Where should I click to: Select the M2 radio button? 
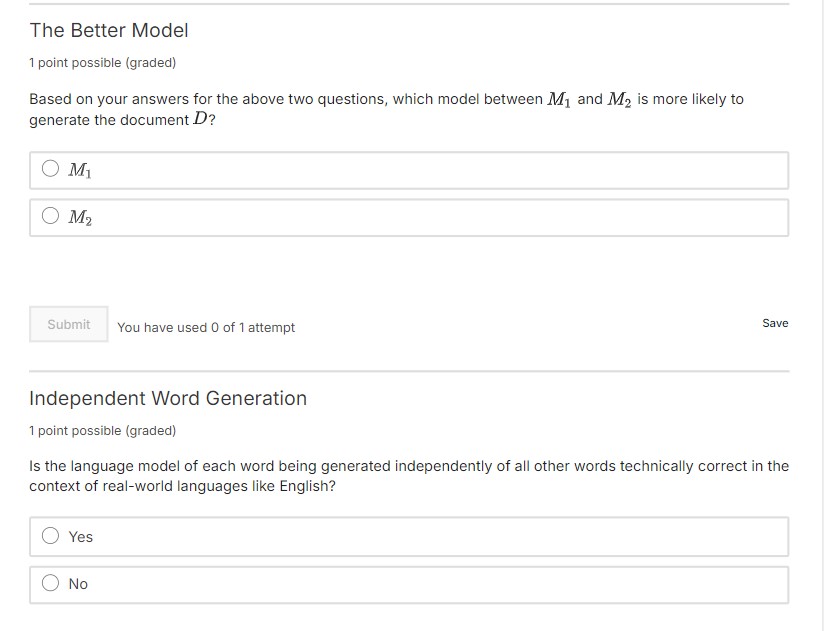coord(51,216)
